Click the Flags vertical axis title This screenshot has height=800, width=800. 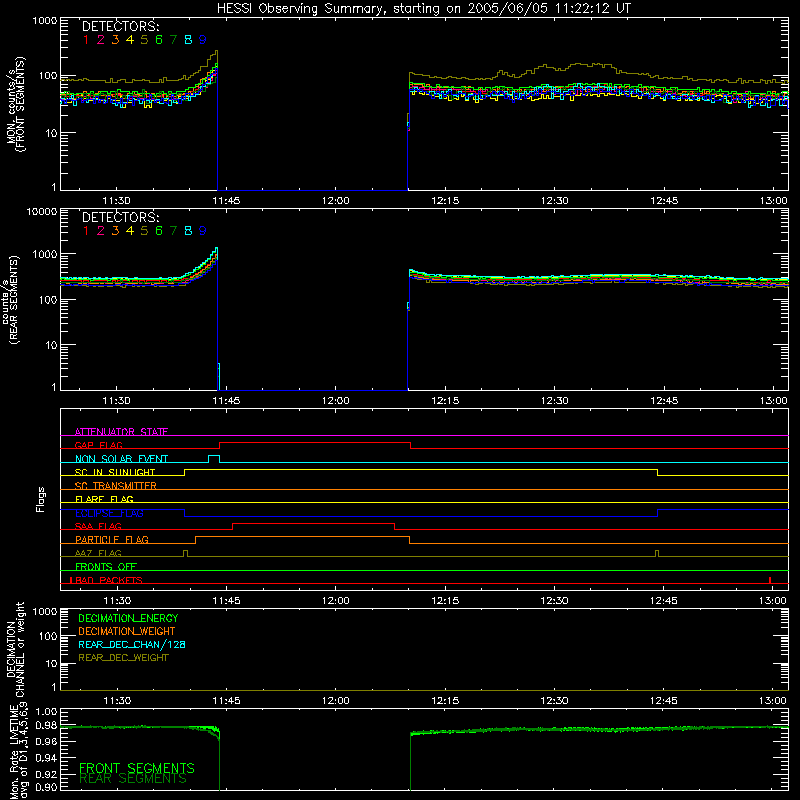[x=41, y=499]
